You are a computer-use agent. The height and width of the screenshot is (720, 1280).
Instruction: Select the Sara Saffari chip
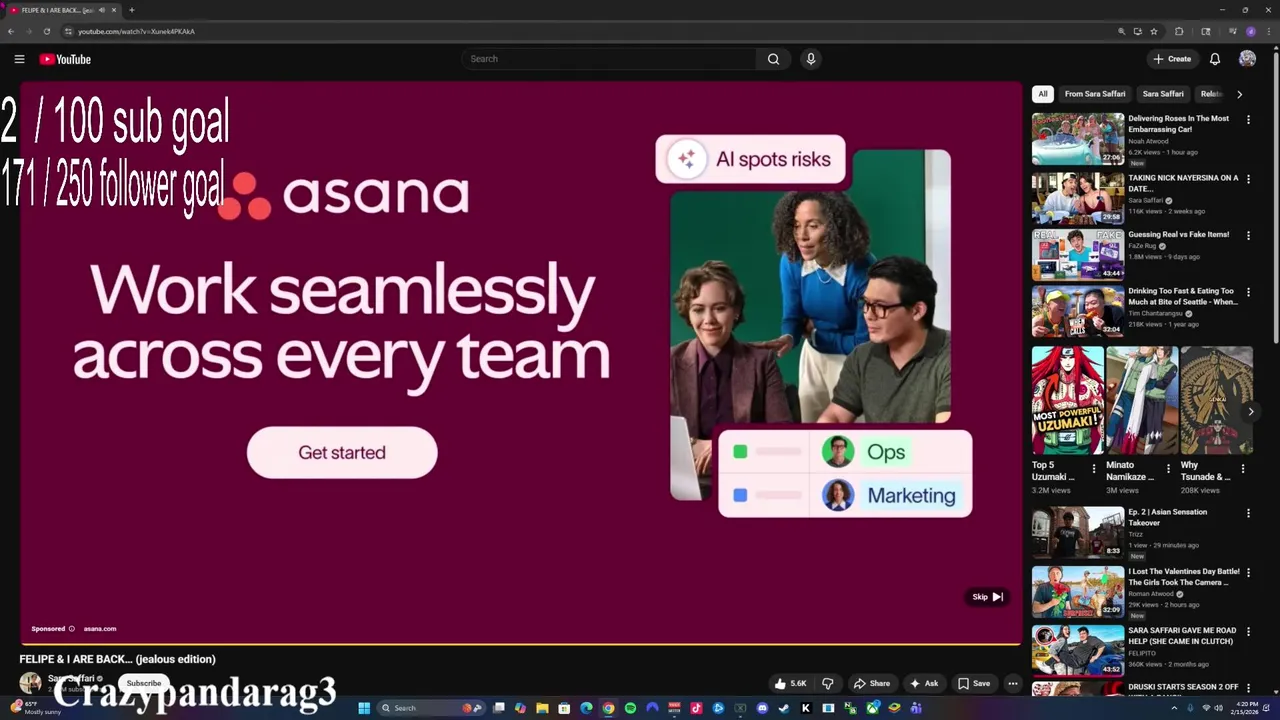coord(1163,94)
